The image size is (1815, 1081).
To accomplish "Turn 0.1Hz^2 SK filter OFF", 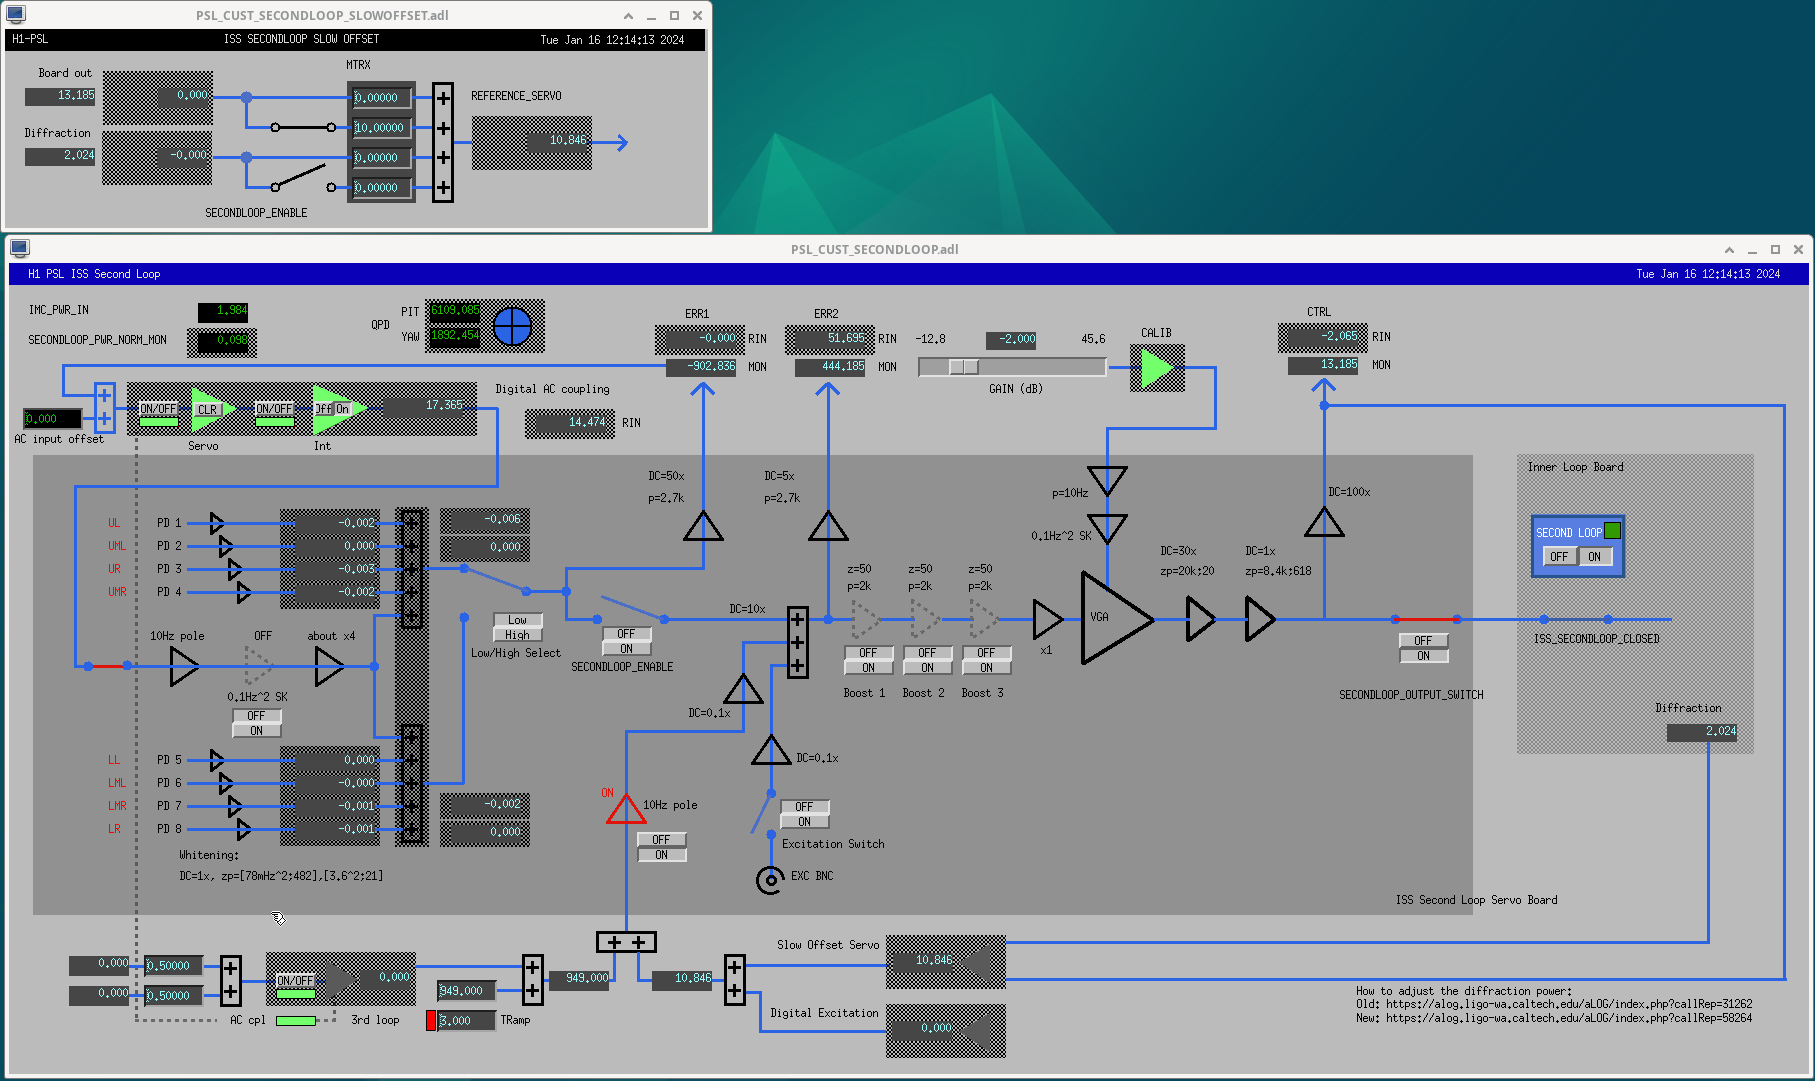I will tap(256, 716).
